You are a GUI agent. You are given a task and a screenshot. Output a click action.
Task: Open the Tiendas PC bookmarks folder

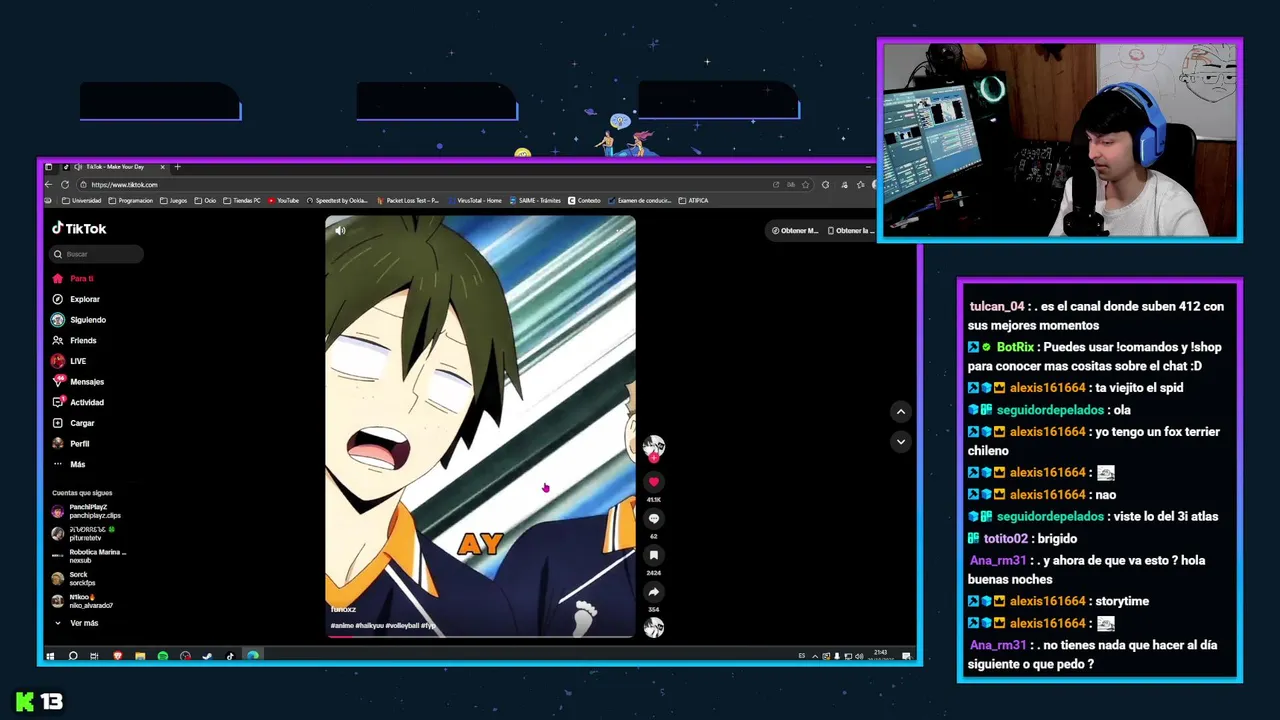(242, 201)
